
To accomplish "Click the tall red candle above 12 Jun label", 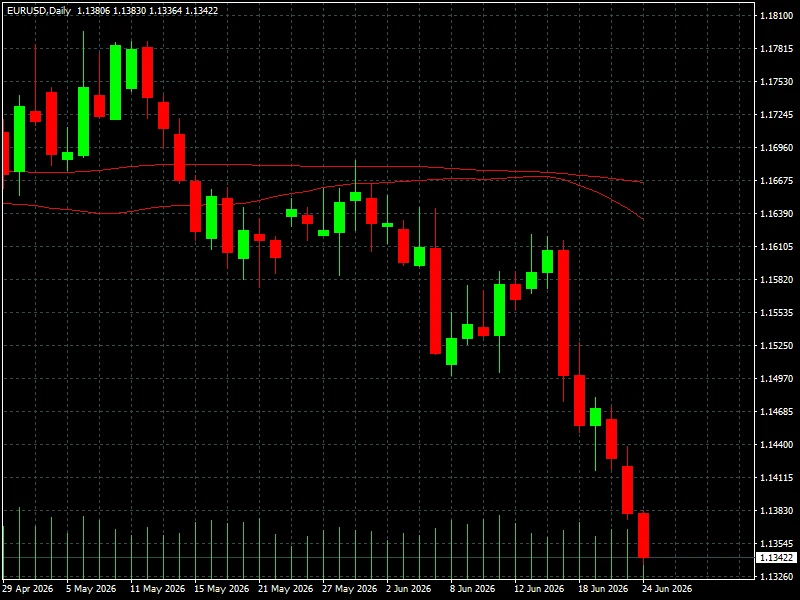I will (x=563, y=313).
